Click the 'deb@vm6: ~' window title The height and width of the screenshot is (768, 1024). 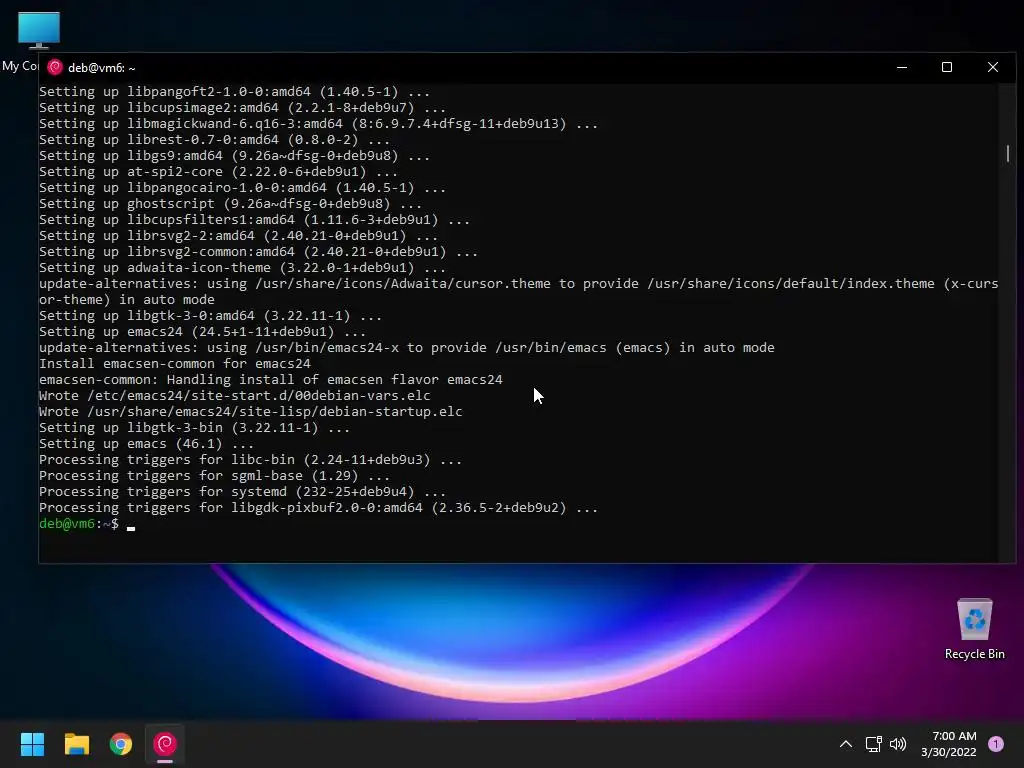coord(102,68)
